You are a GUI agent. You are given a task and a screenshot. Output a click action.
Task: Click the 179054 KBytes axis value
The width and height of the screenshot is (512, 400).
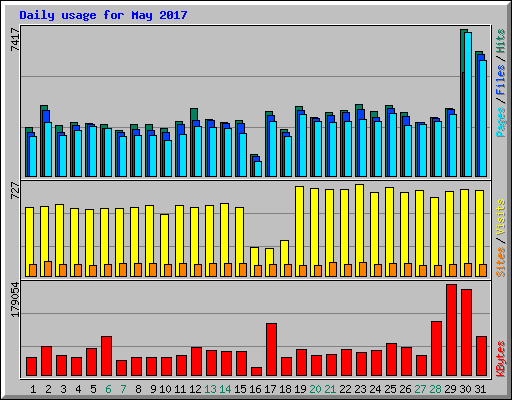[15, 299]
